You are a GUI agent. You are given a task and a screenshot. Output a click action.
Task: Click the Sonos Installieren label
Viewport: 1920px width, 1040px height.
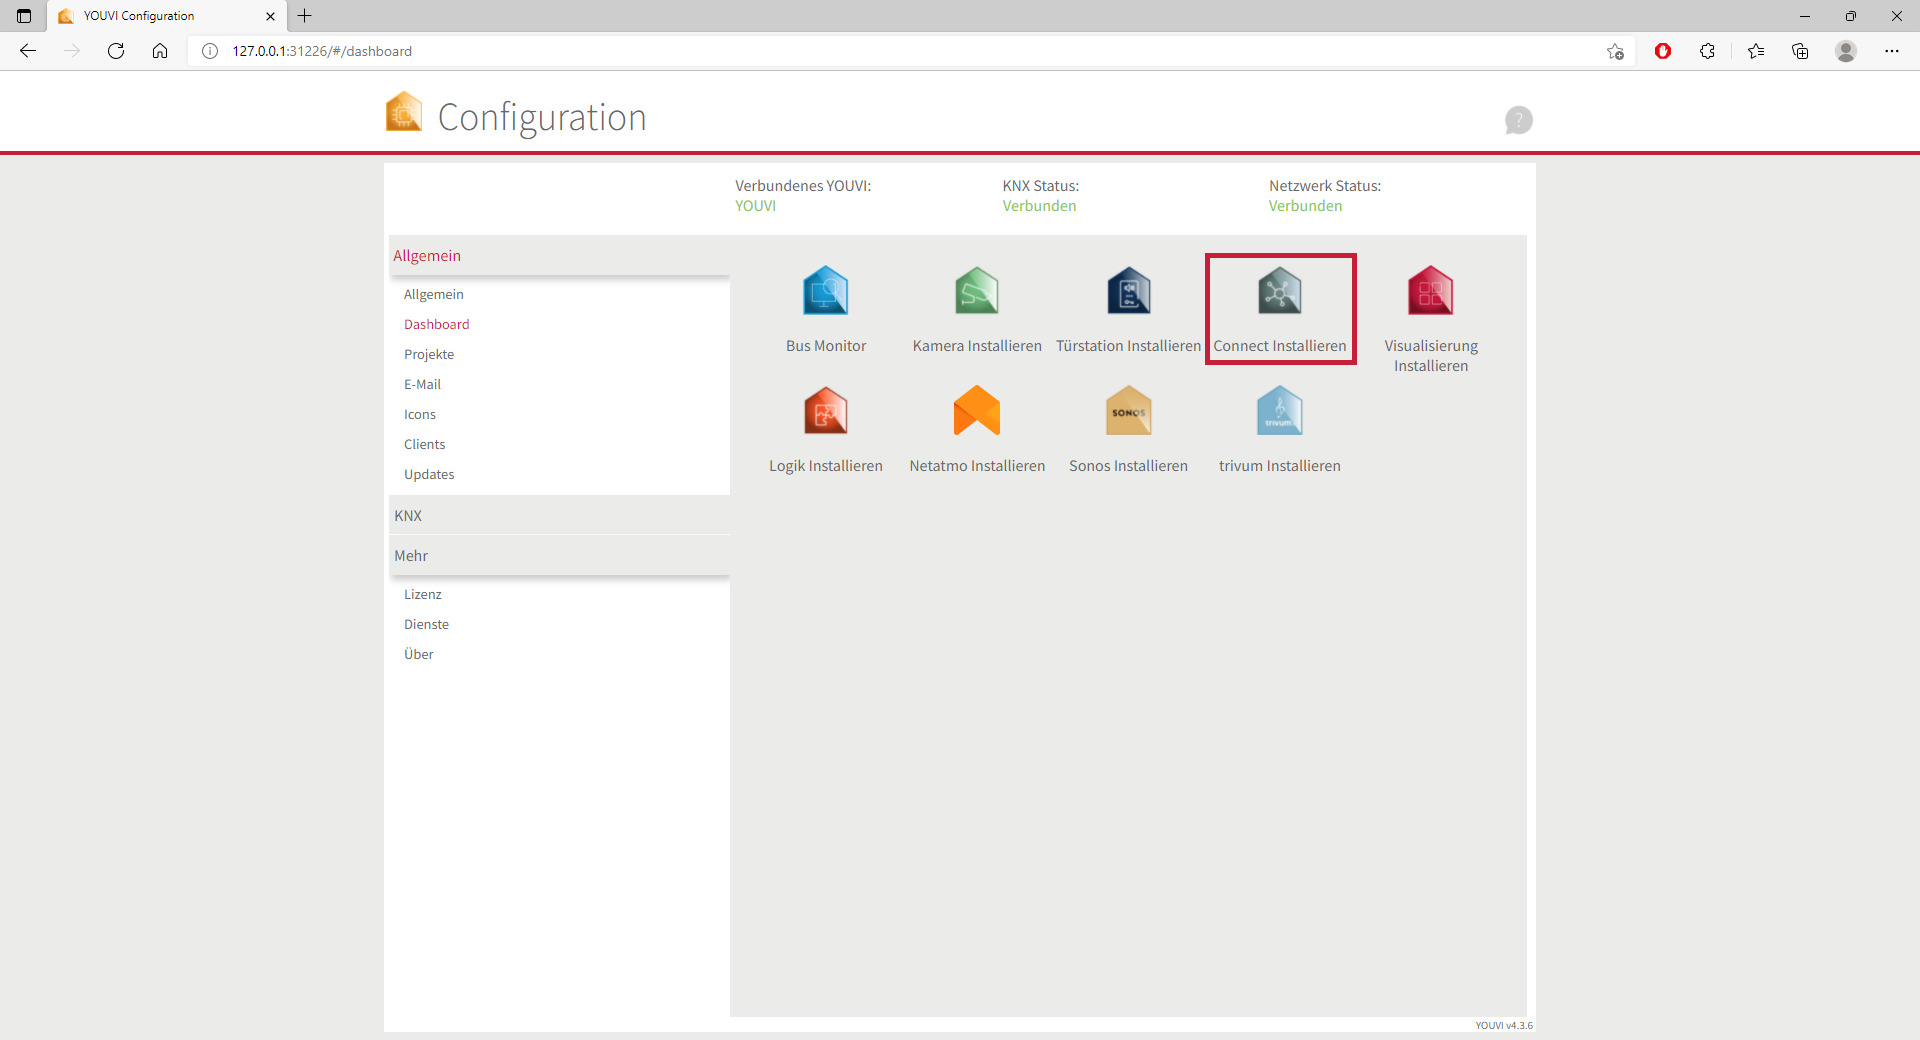[x=1129, y=466]
